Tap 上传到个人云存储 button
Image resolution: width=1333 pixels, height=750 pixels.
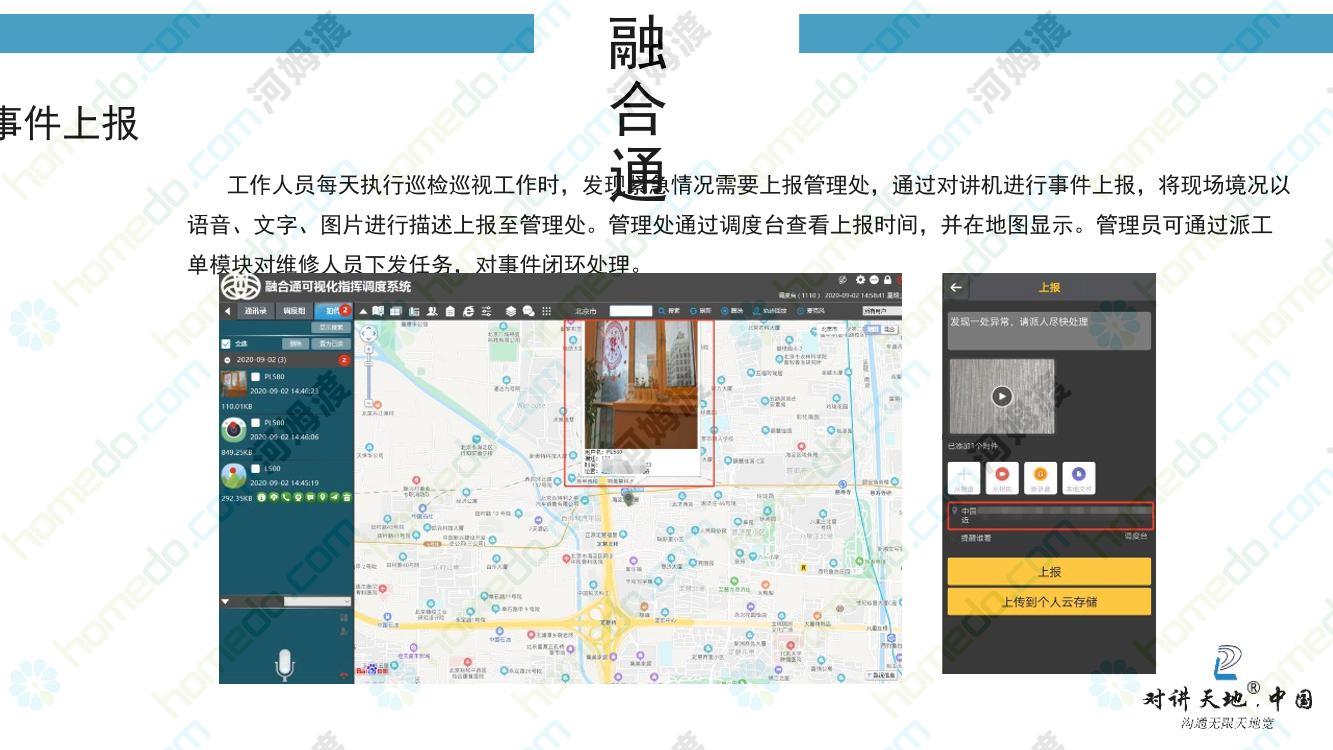pyautogui.click(x=1049, y=602)
